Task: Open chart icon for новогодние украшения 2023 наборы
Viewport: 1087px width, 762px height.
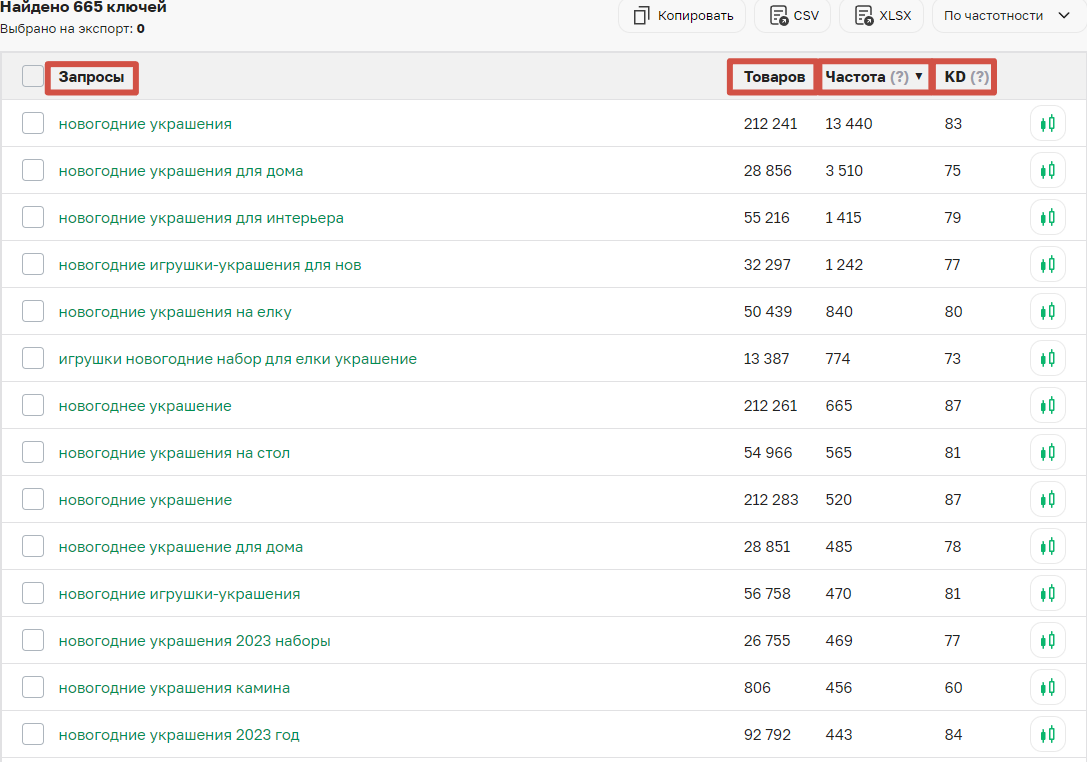Action: point(1047,641)
